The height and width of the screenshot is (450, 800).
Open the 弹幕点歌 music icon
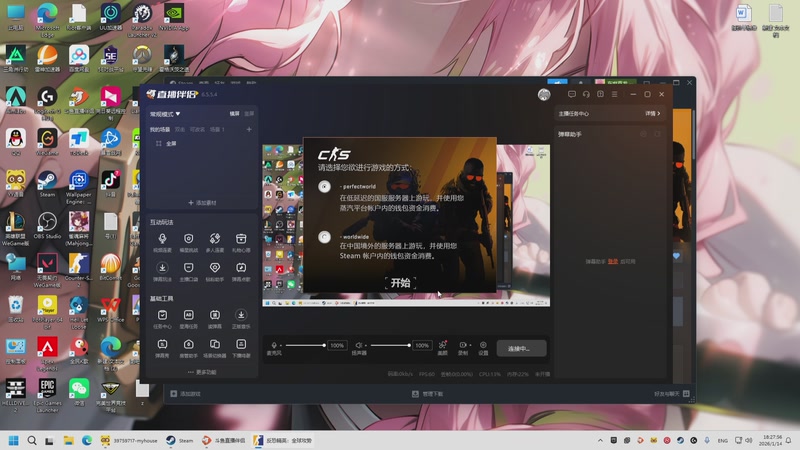(x=241, y=268)
